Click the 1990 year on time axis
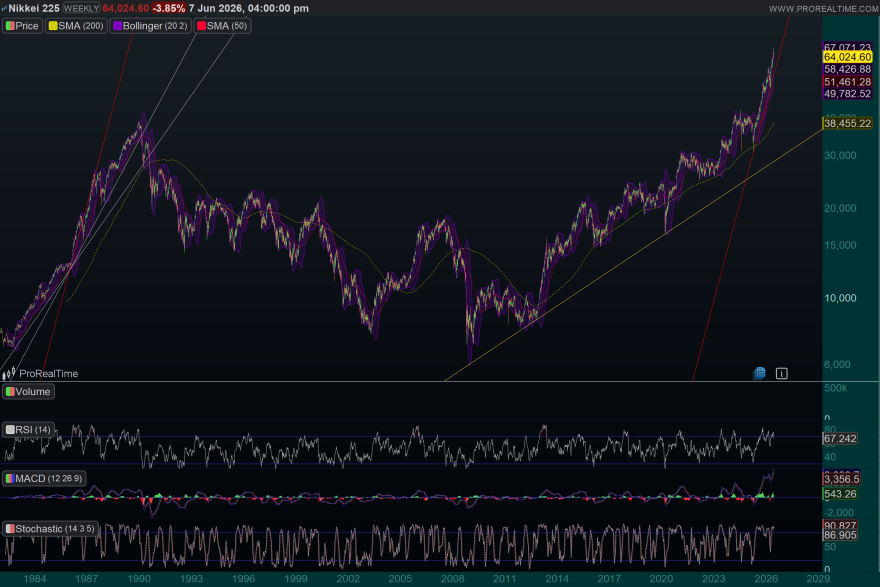 pos(139,579)
